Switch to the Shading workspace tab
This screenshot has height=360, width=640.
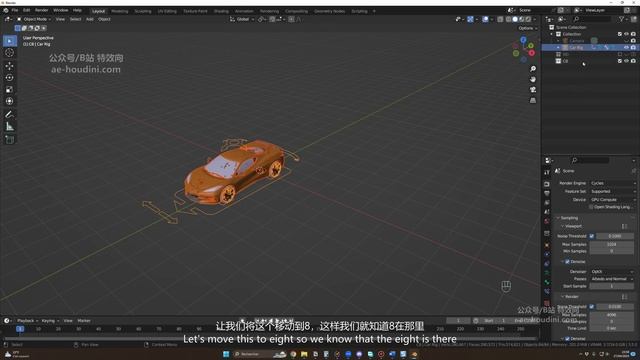pyautogui.click(x=221, y=11)
